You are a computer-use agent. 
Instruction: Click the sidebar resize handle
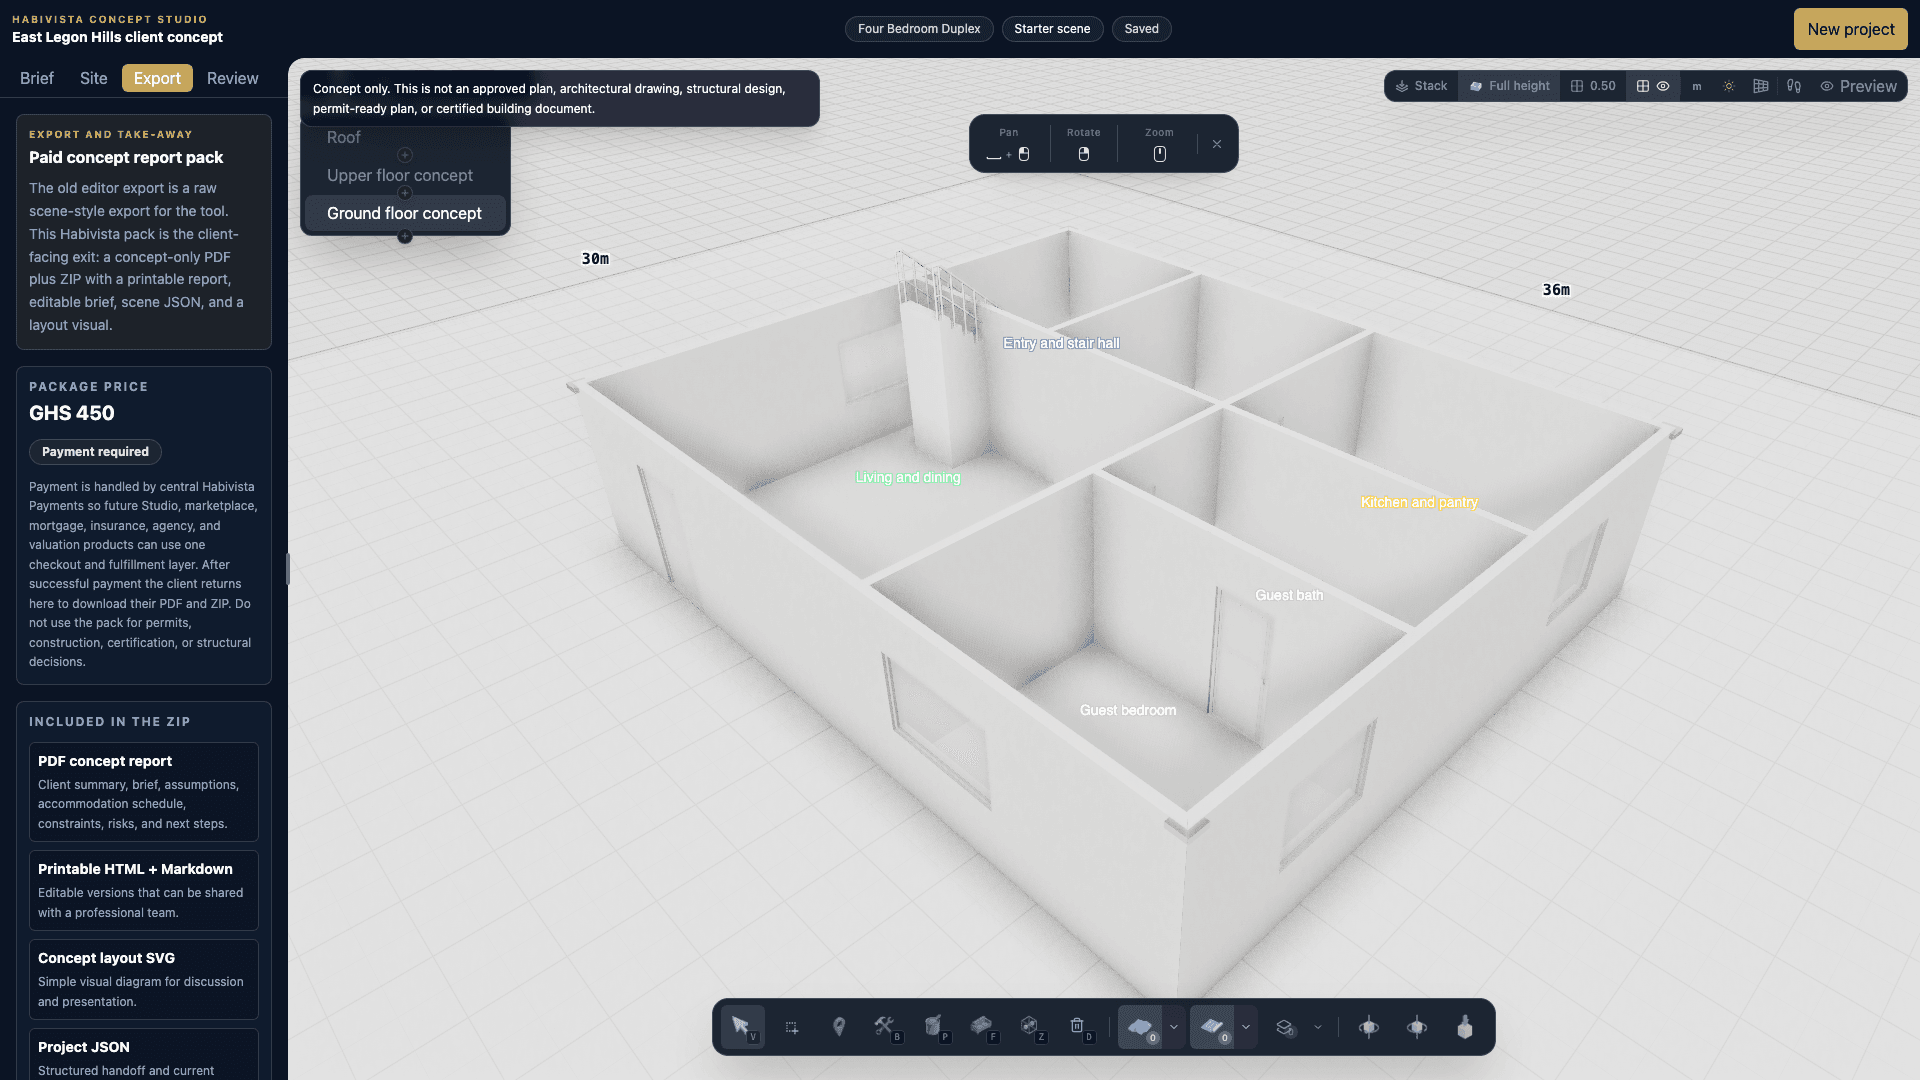(288, 569)
